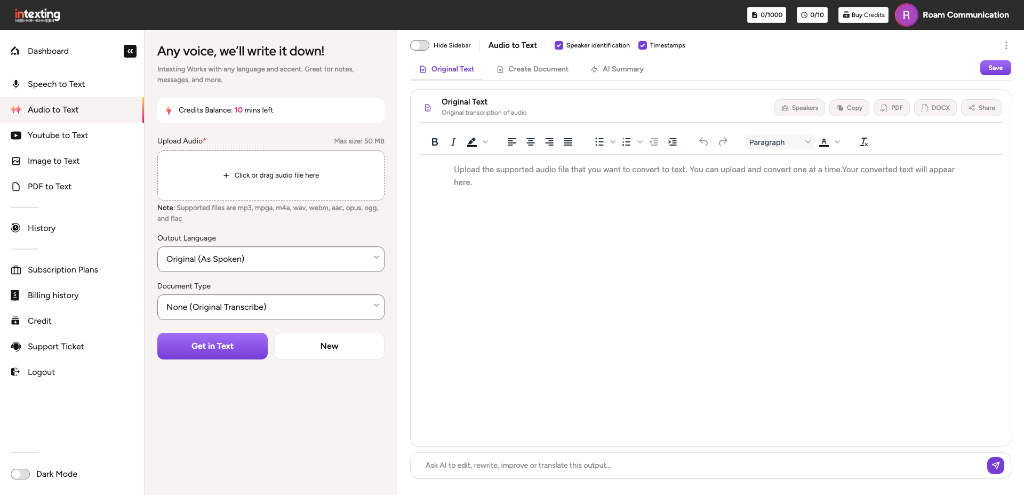This screenshot has height=495, width=1024.
Task: Send the AI prompt
Action: click(995, 466)
